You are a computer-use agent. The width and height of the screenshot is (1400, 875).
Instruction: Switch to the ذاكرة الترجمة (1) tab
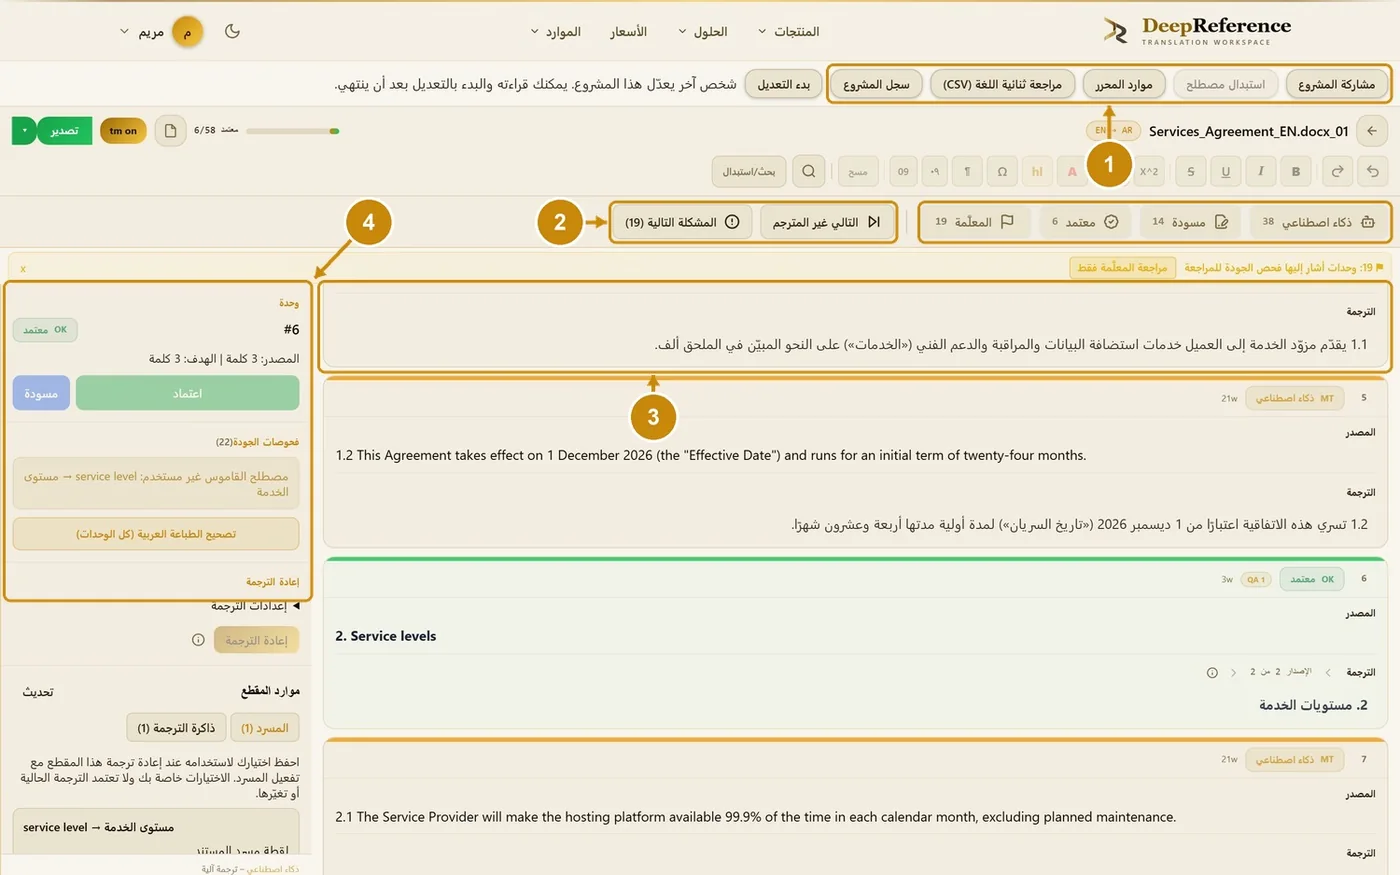tap(176, 728)
